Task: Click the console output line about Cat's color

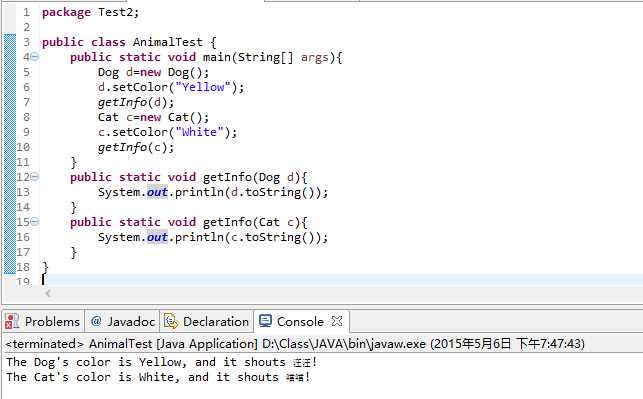Action: (158, 377)
